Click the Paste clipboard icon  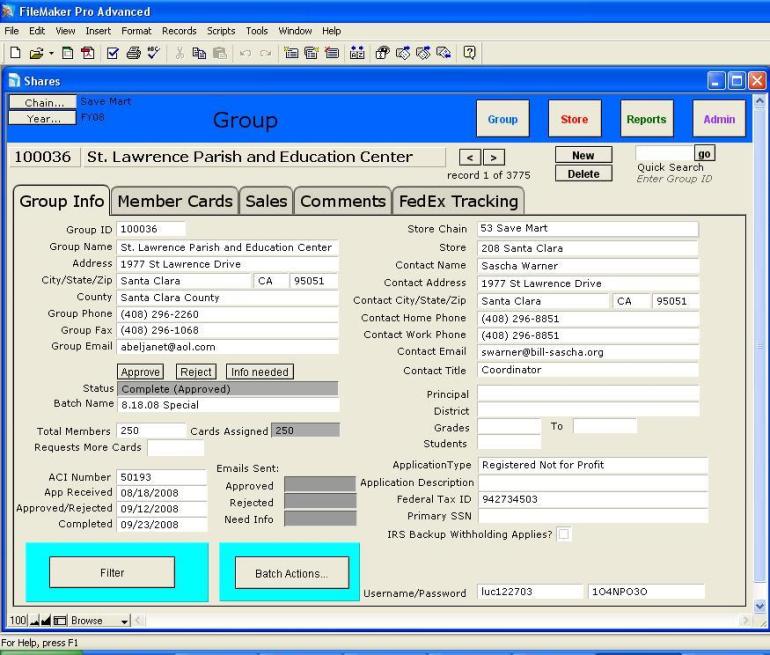tap(220, 53)
